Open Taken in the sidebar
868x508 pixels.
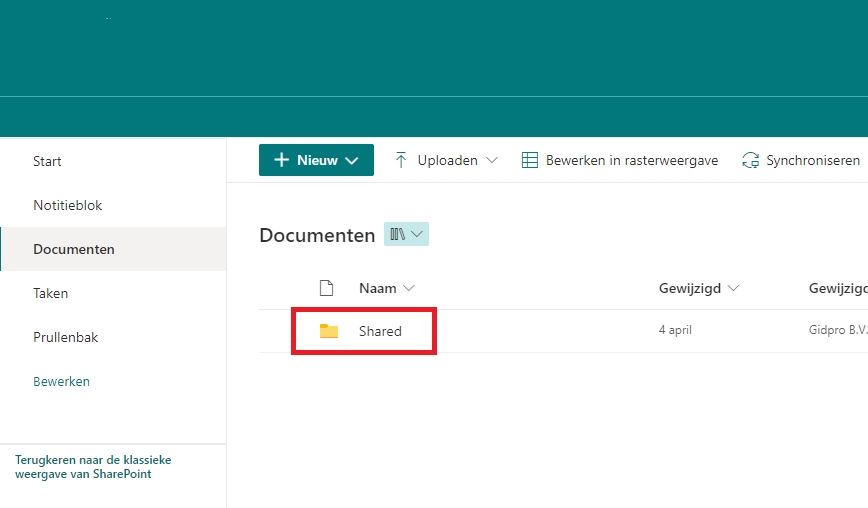point(51,293)
